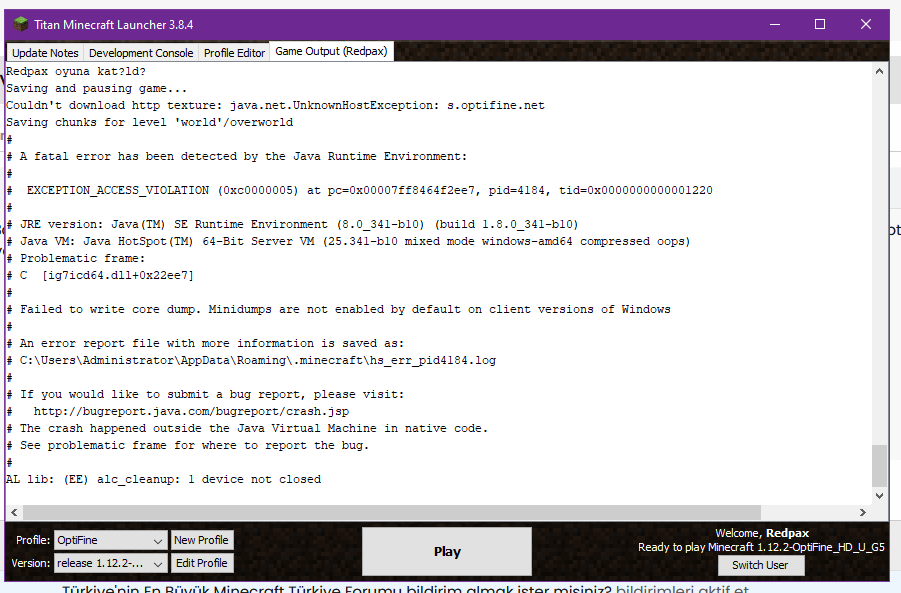
Task: Click the 'A fatal error has been detected' line
Action: [237, 156]
